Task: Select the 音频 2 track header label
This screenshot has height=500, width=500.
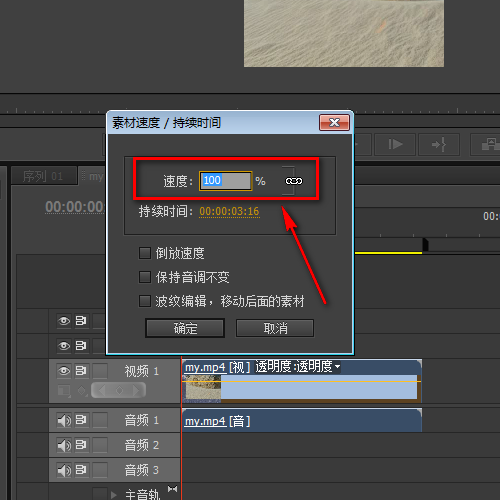Action: click(142, 445)
